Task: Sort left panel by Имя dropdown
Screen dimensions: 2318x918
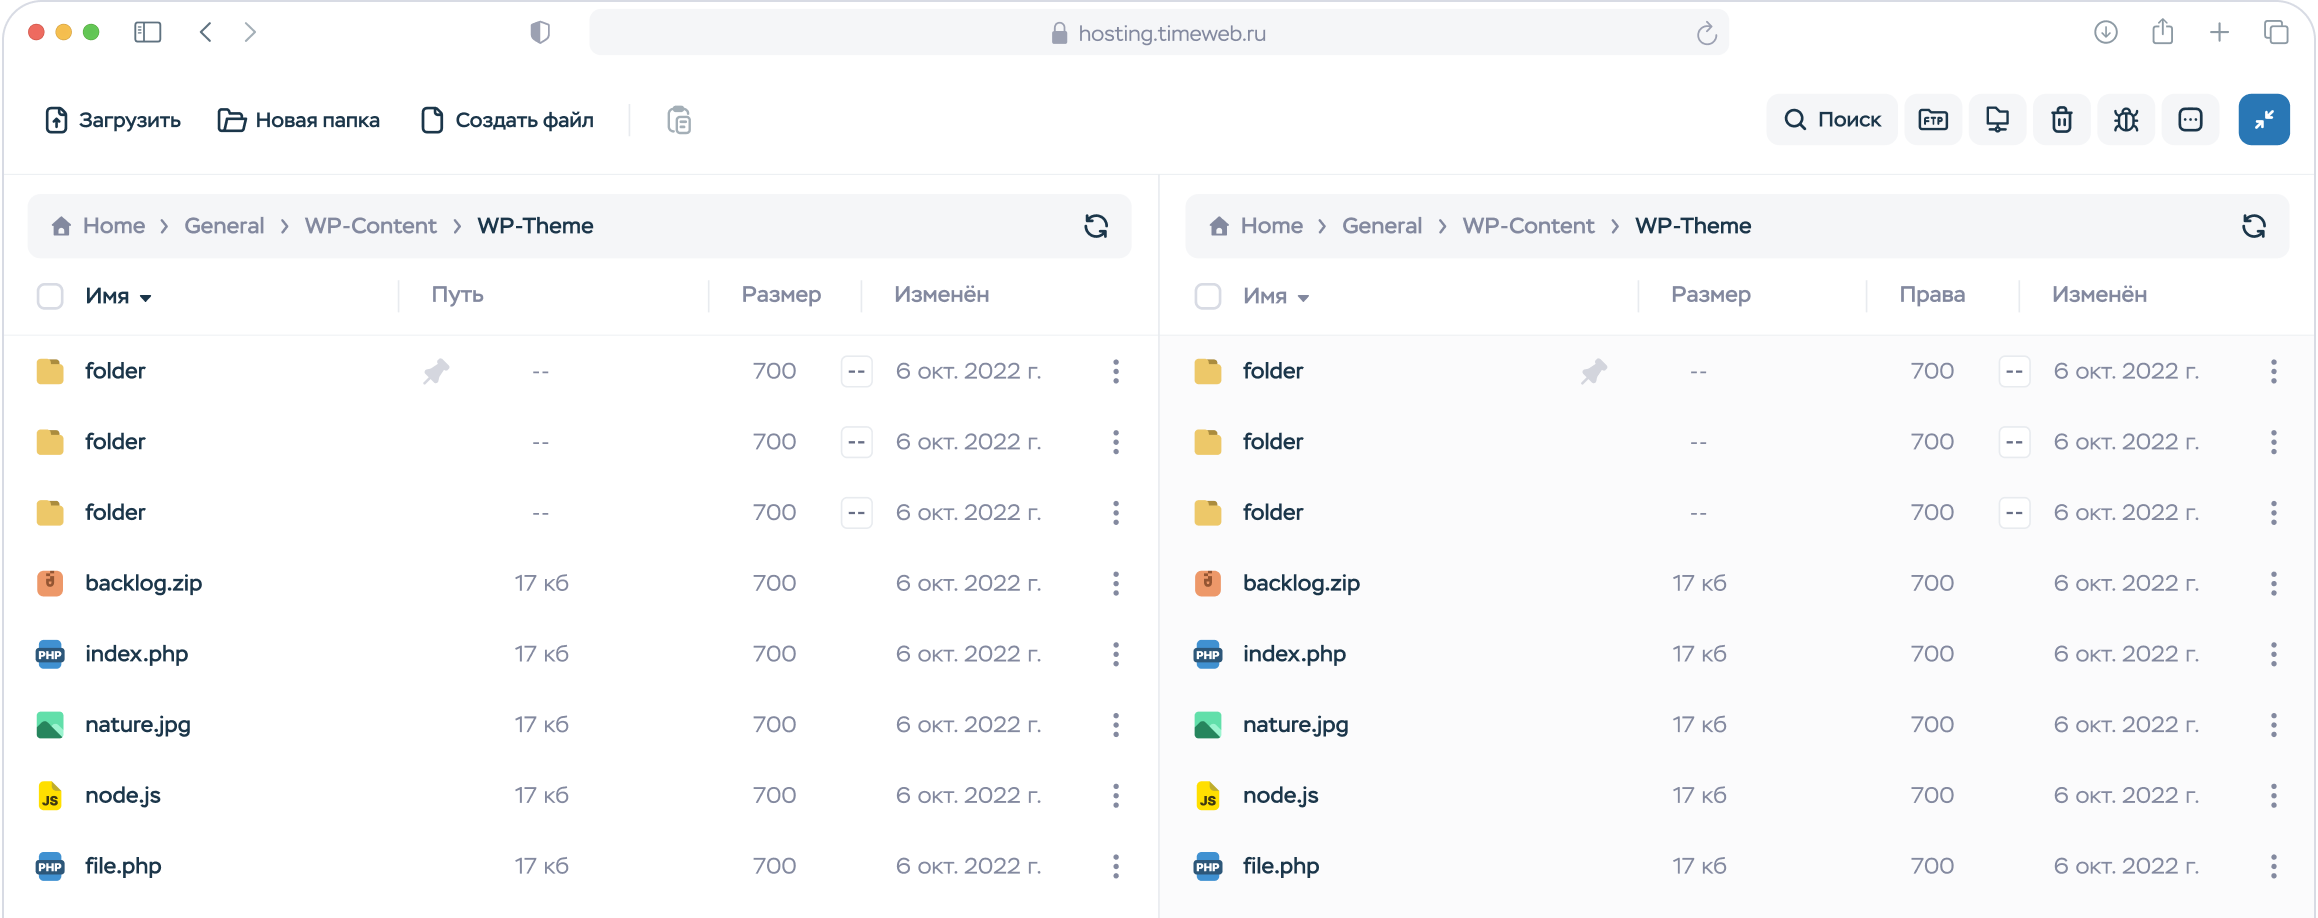Action: tap(118, 296)
